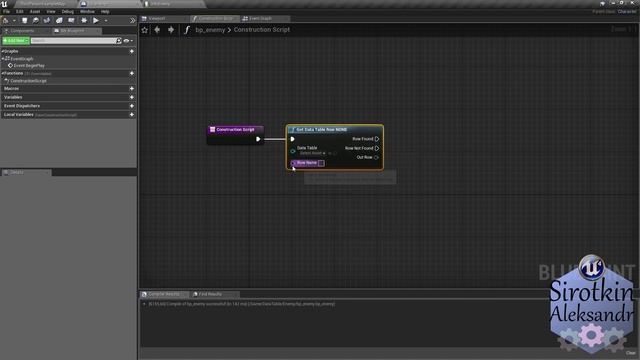Open Class Settings from the toolbar
640x360 pixels.
[x=59, y=20]
